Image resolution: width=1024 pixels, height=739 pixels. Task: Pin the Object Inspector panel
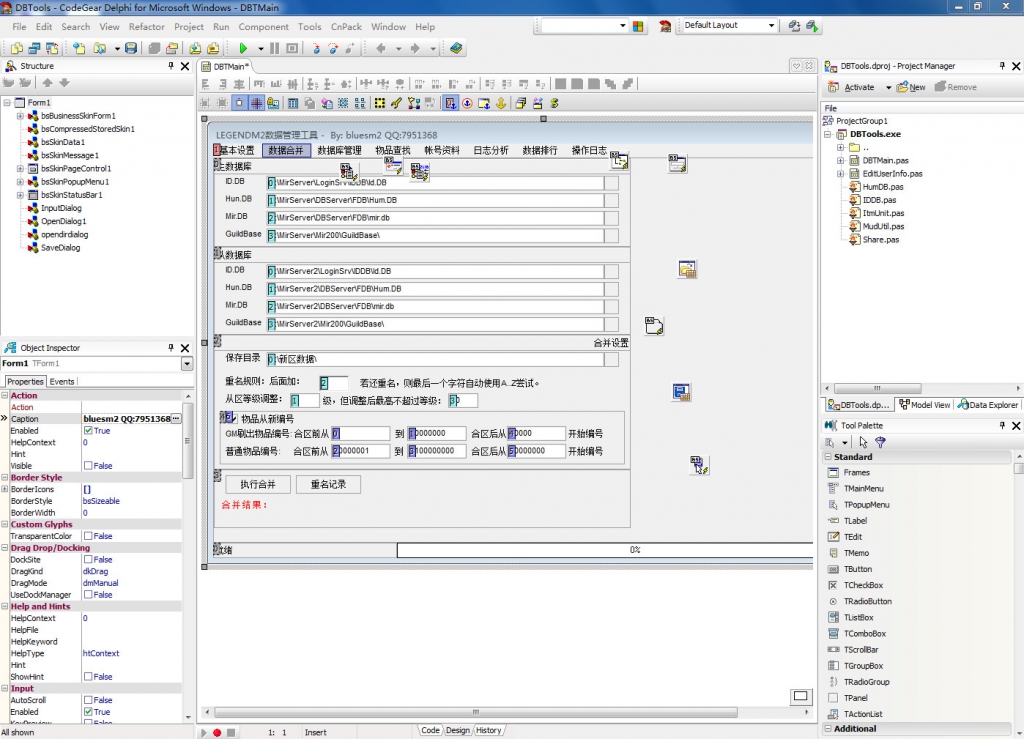pos(171,348)
